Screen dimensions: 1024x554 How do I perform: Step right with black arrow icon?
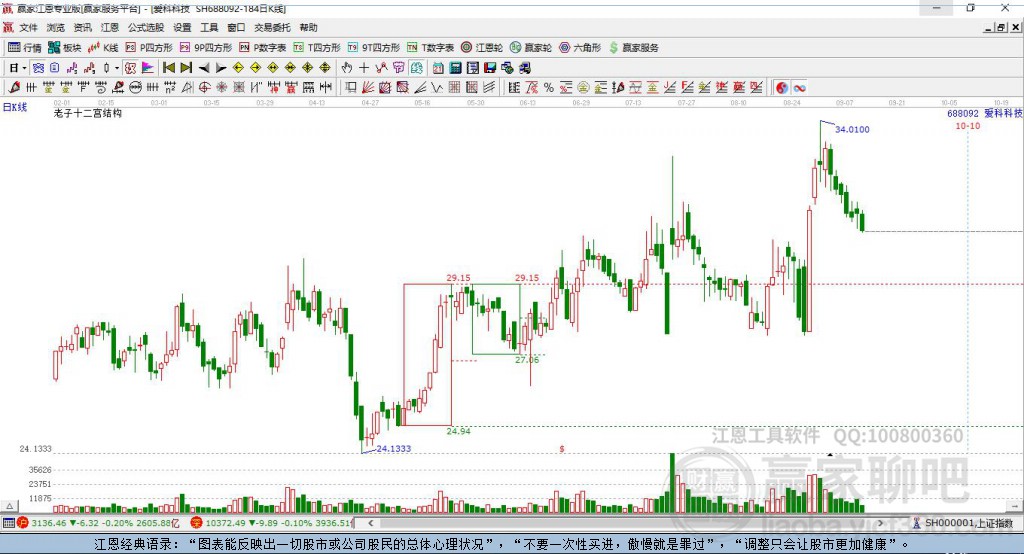pos(221,68)
